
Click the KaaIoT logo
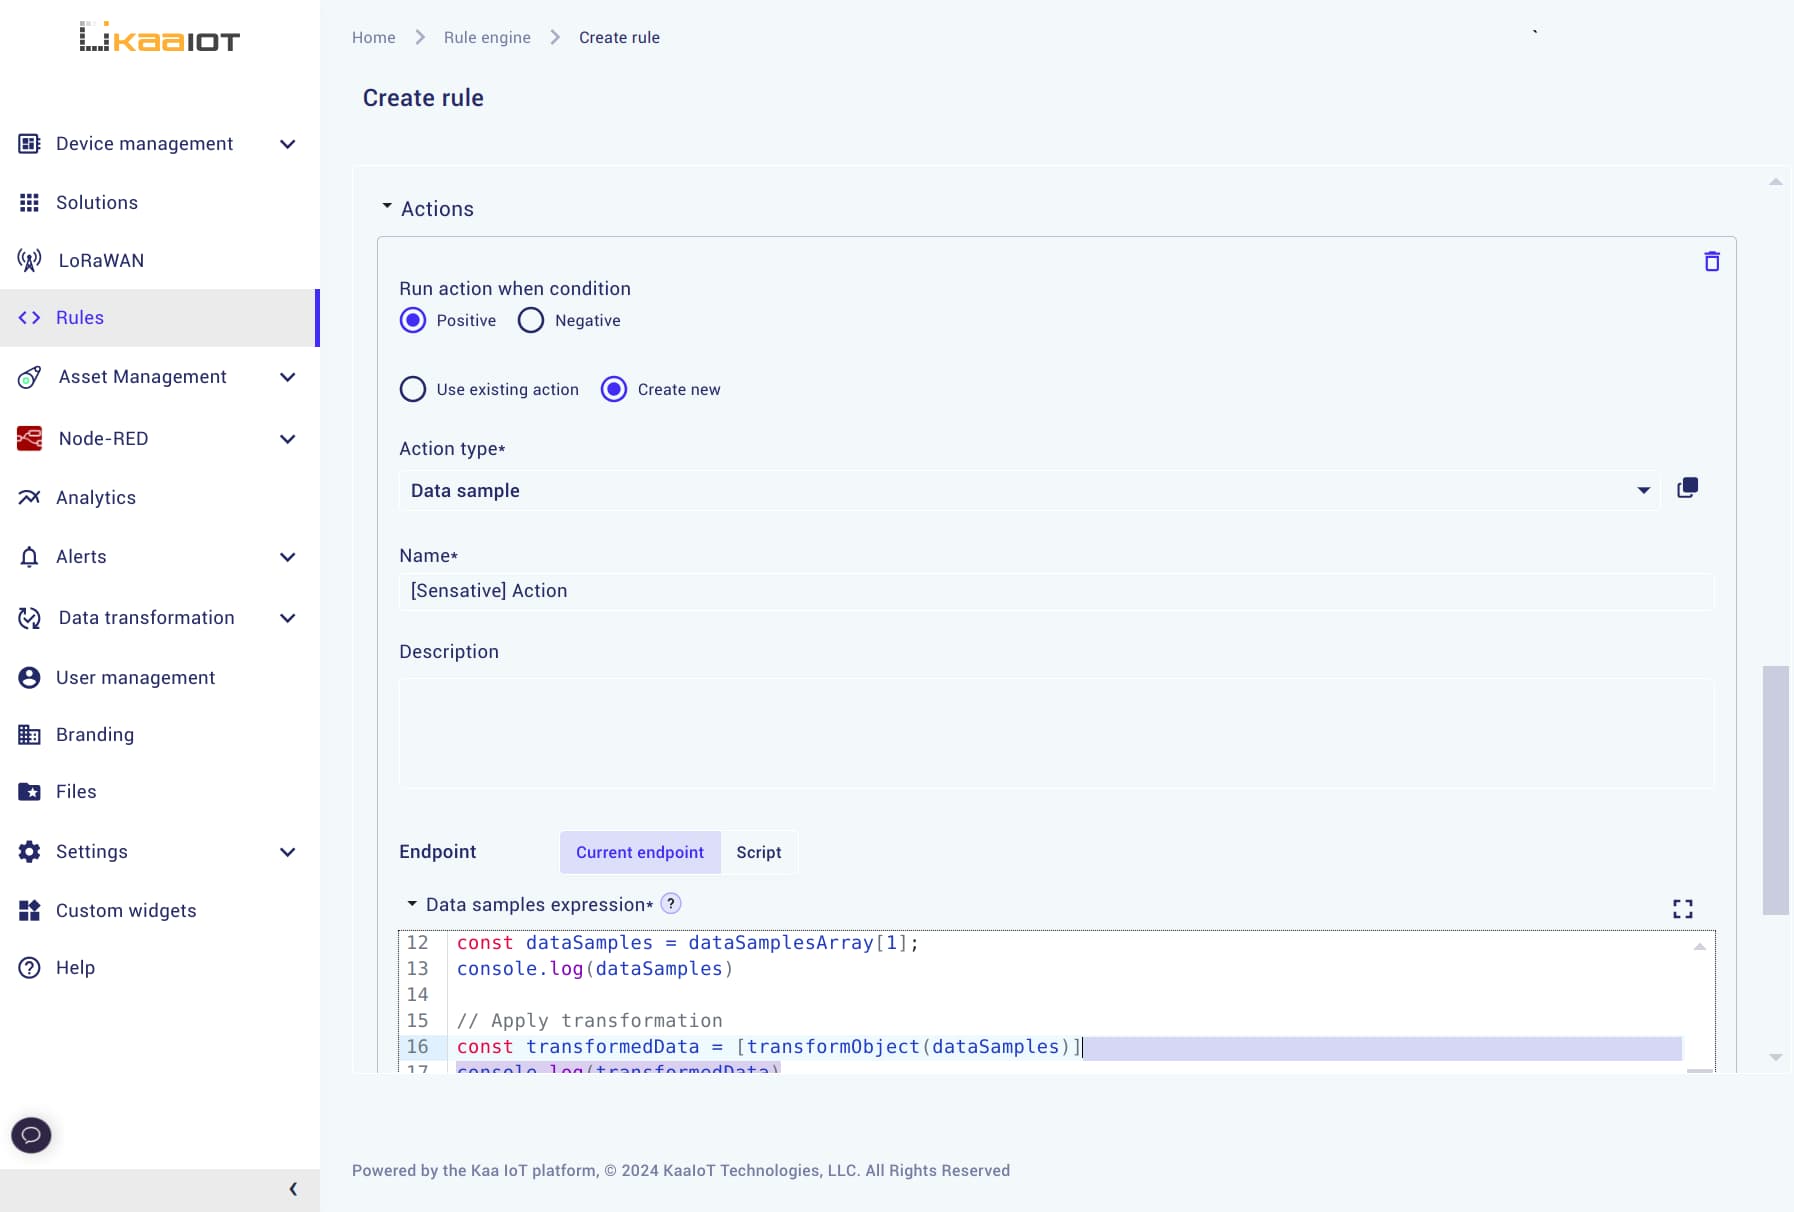pyautogui.click(x=160, y=38)
